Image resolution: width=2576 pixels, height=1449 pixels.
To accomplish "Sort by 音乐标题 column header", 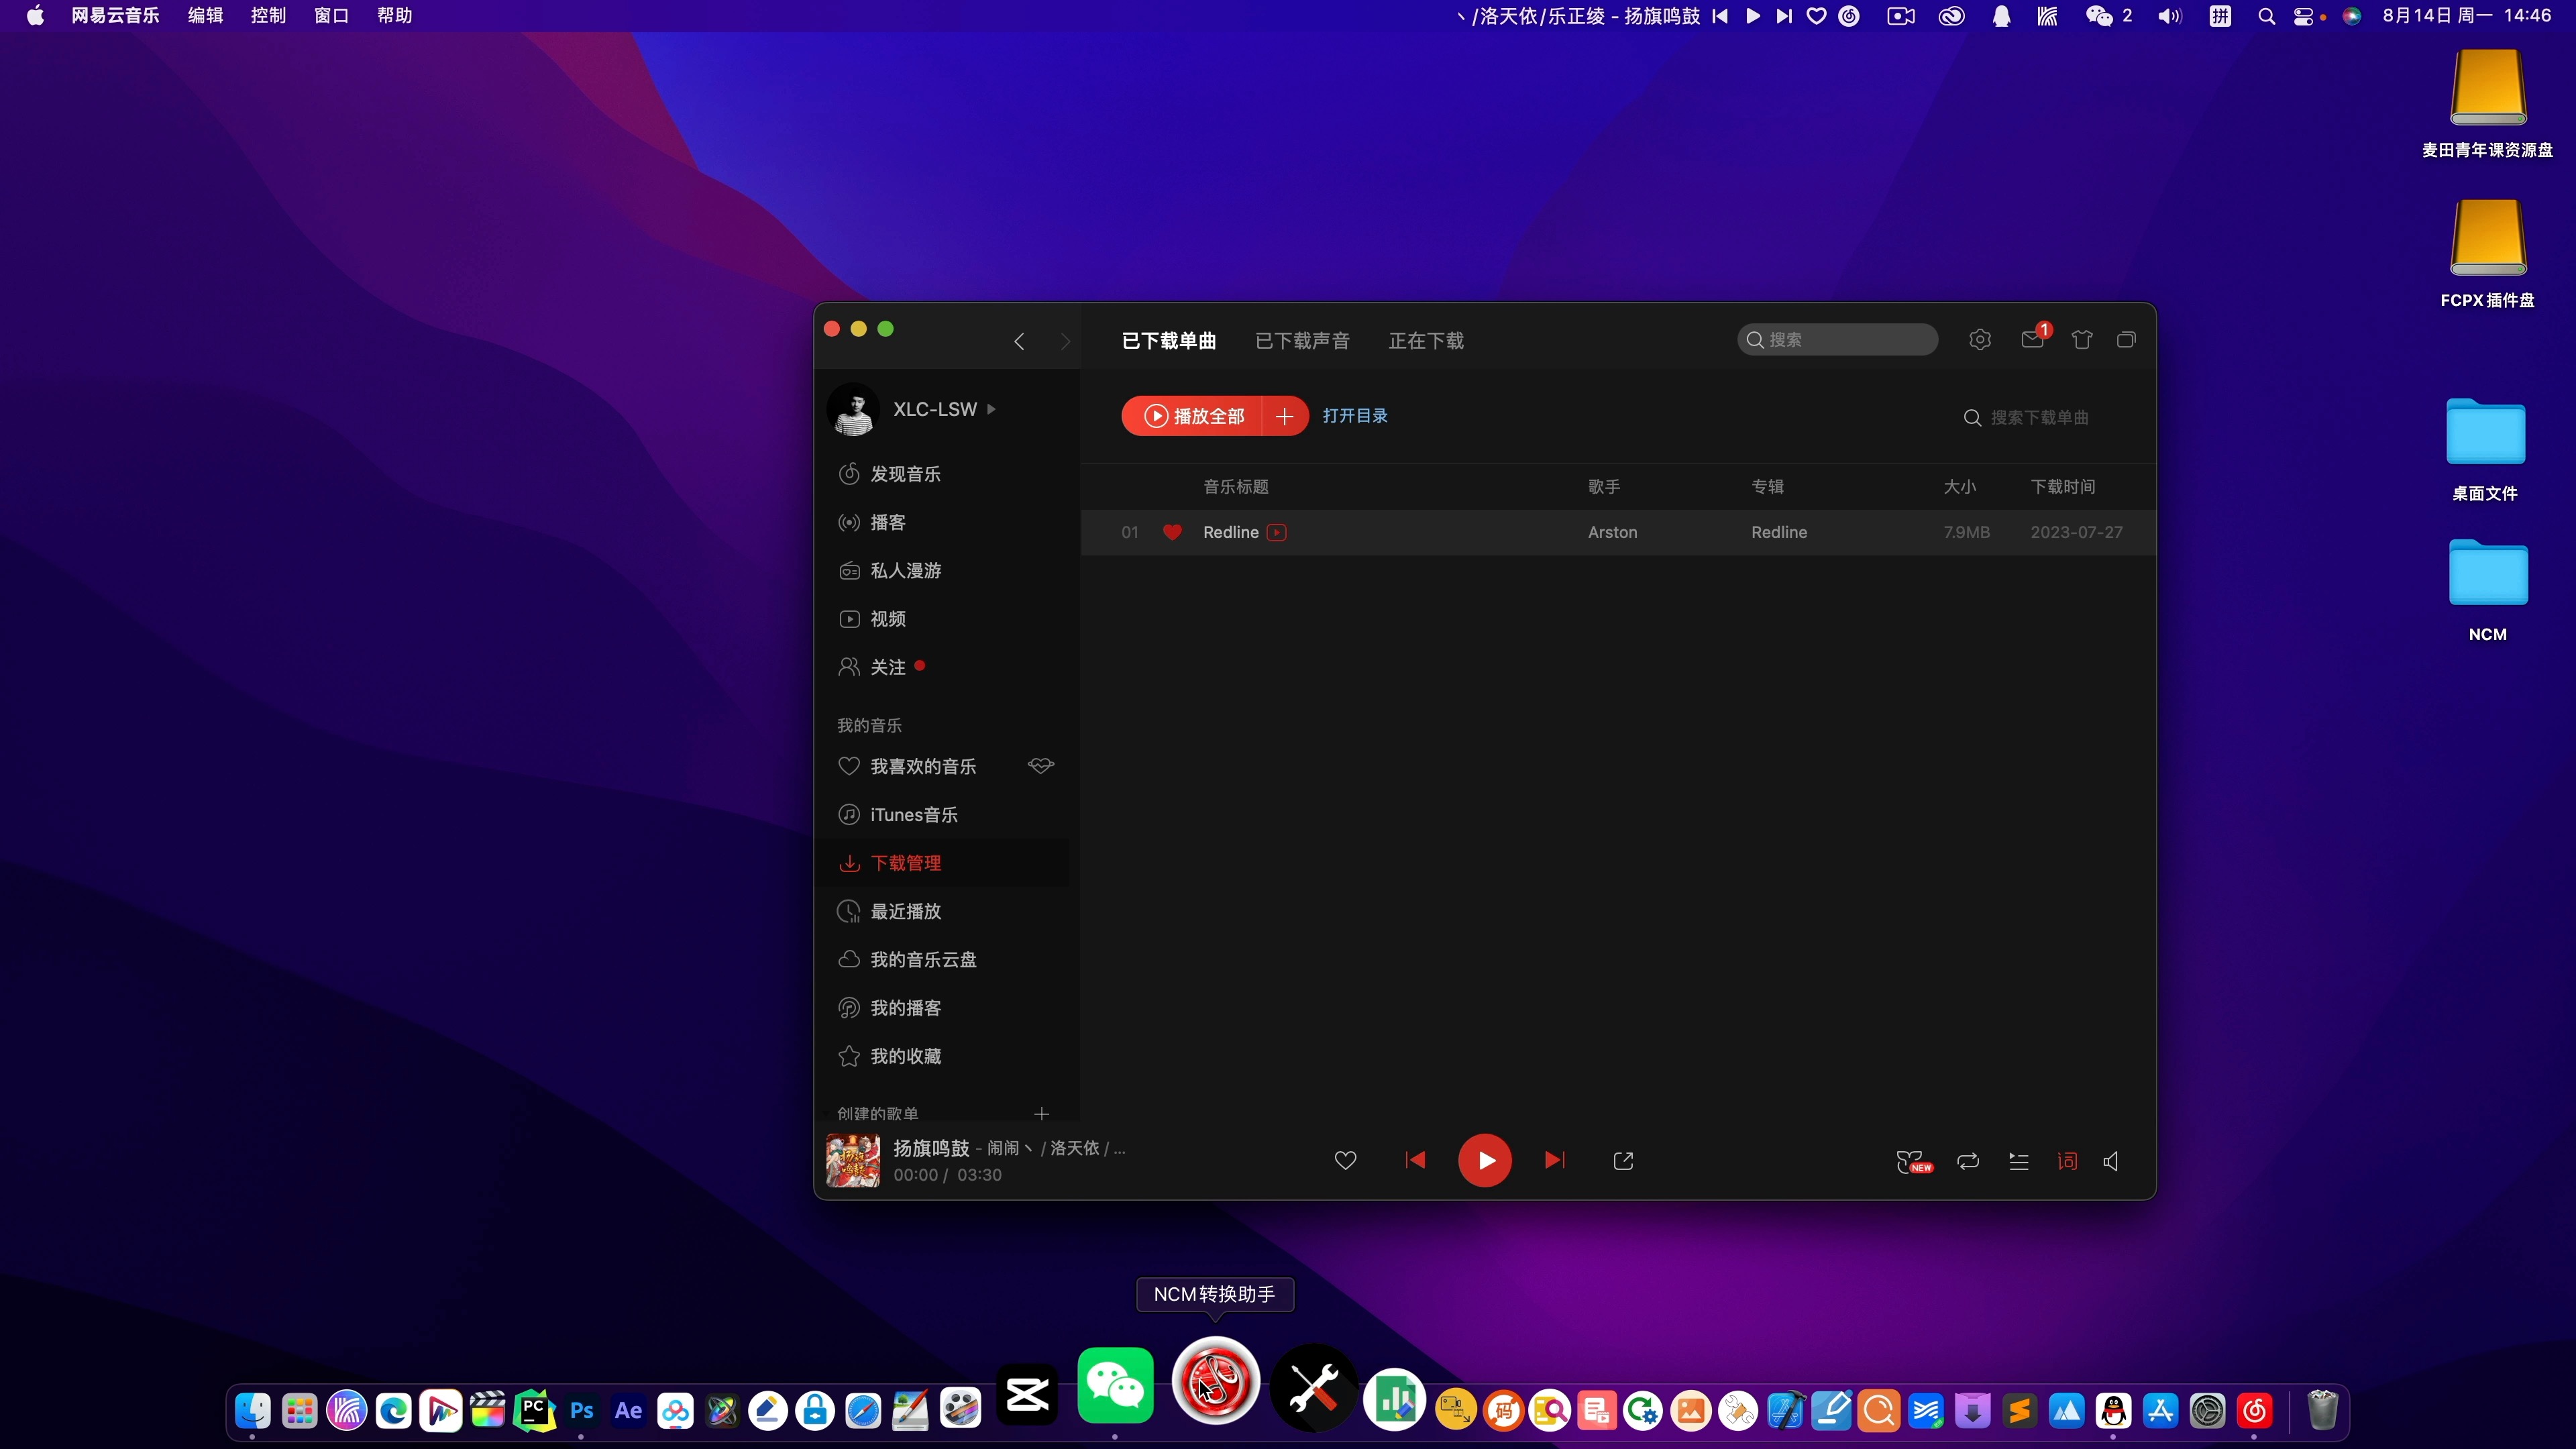I will coord(1236,487).
